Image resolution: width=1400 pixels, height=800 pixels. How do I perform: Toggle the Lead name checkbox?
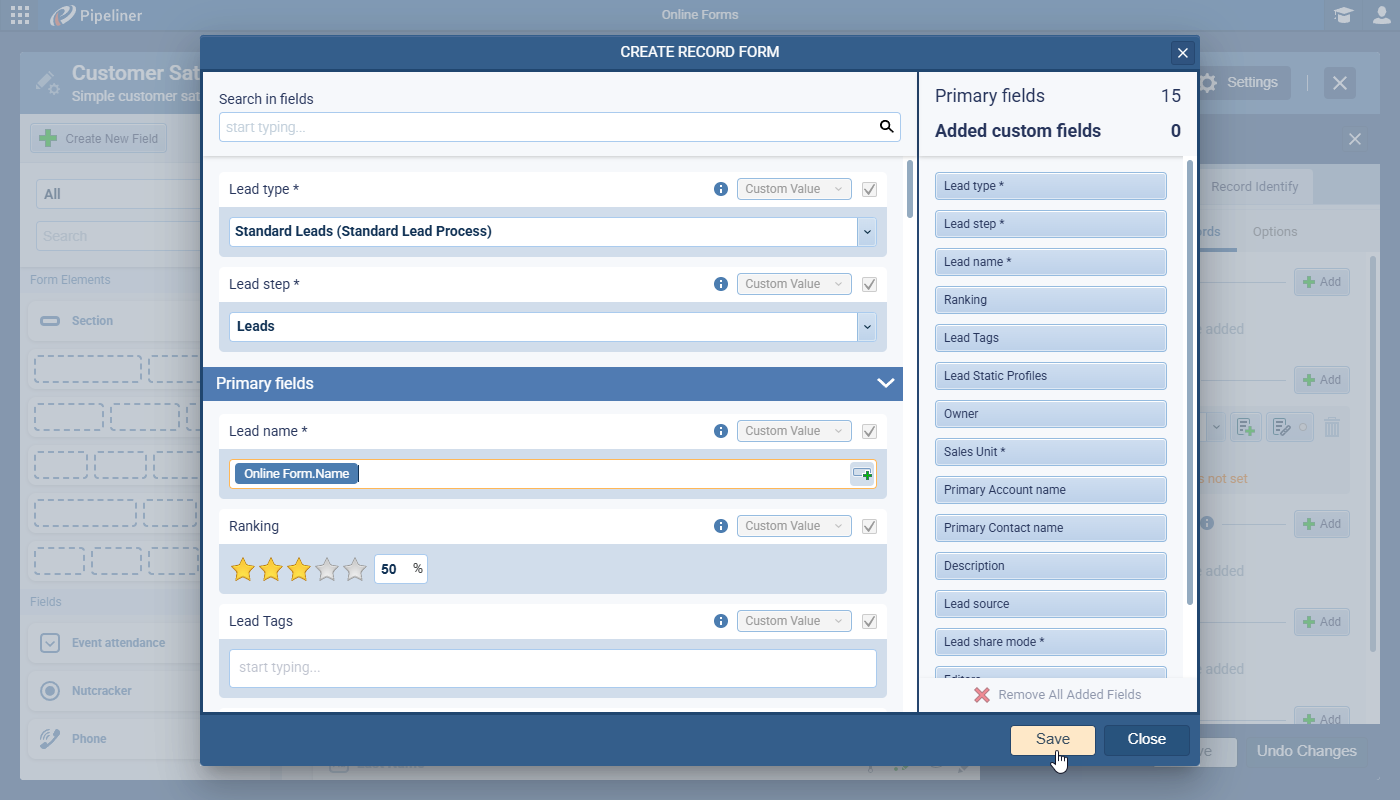869,431
